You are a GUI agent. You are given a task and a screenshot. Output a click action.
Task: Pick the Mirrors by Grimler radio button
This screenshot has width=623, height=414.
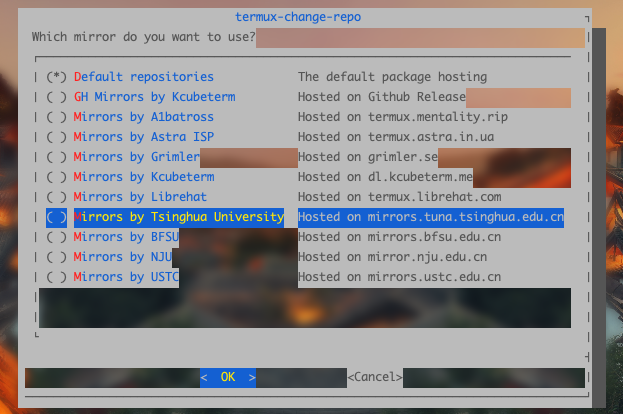[x=57, y=157]
